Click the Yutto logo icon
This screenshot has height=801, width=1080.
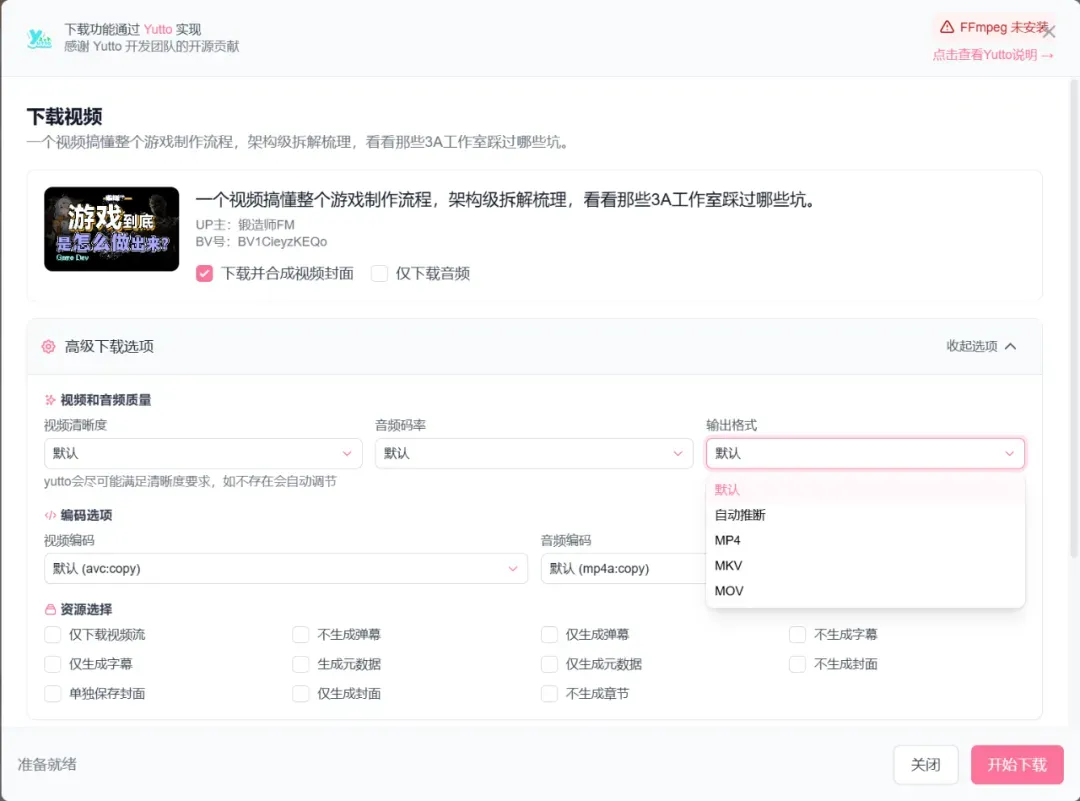tap(39, 39)
